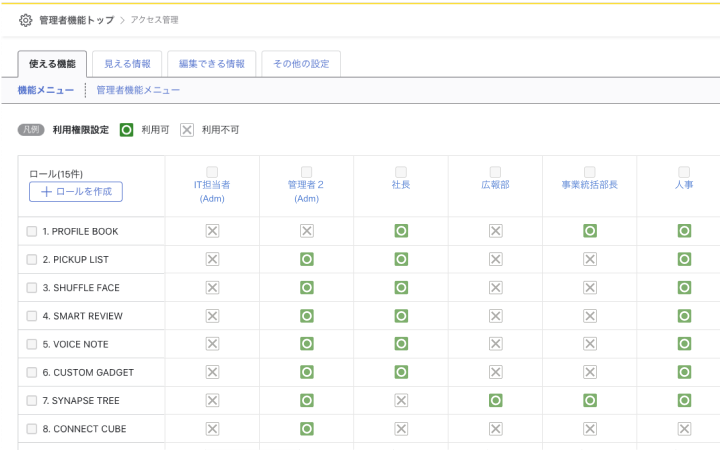Viewport: 720px width, 450px height.
Task: Open the 広報部 role column header
Action: tap(495, 185)
